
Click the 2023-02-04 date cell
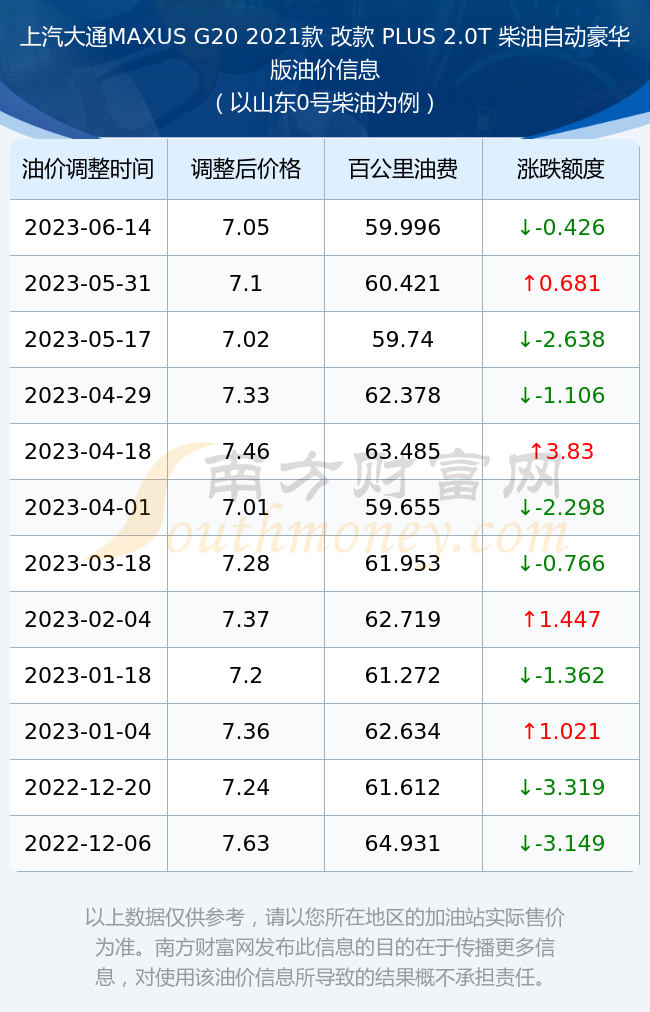pos(88,619)
